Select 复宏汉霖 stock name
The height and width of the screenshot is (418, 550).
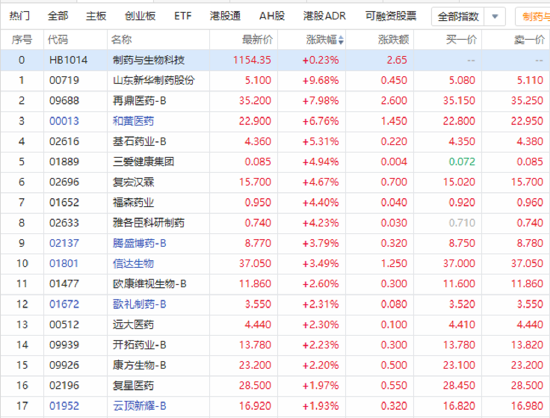coord(133,182)
